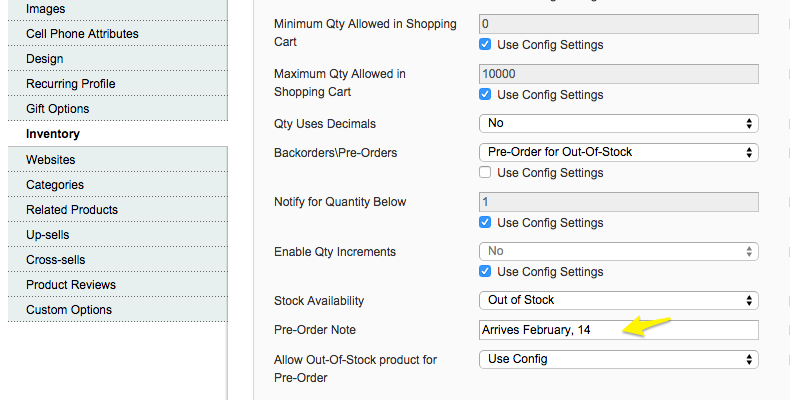790x400 pixels.
Task: Open the Cell Phone Attributes tab
Action: (118, 34)
